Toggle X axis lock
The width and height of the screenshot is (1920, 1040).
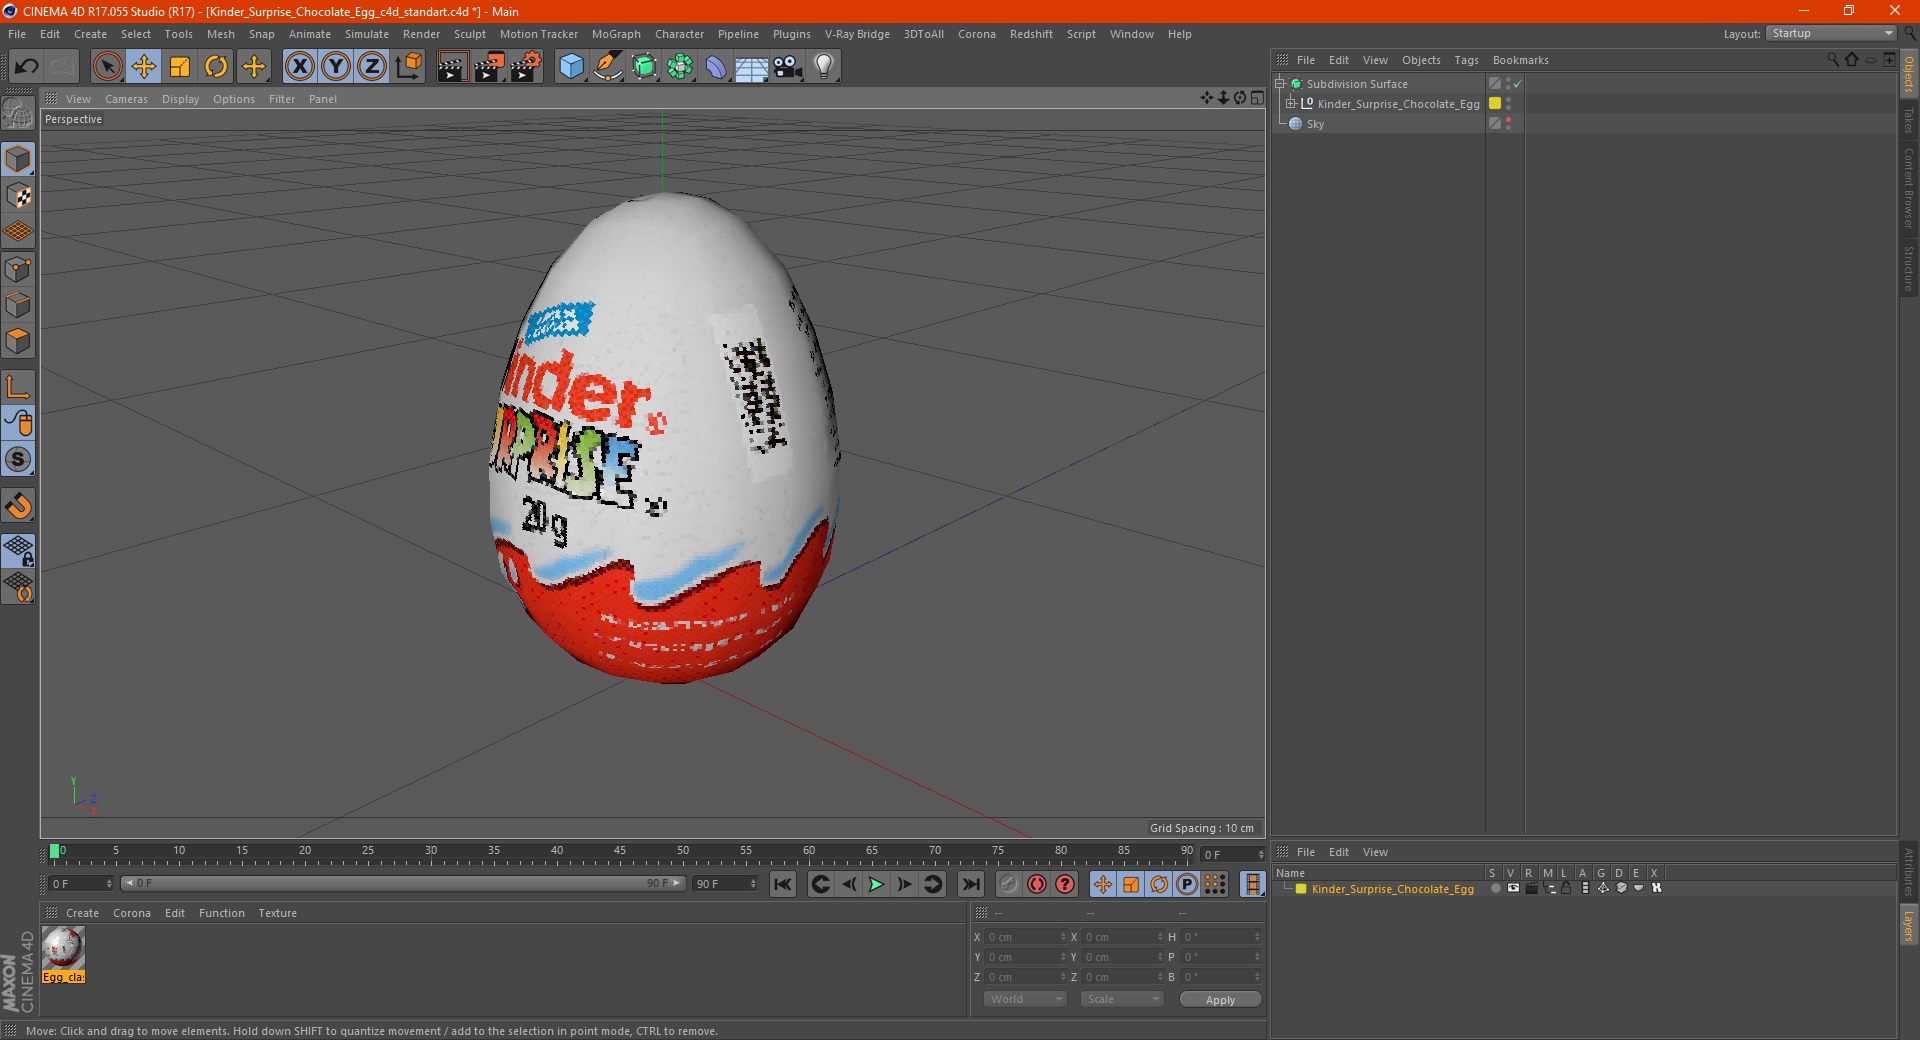pos(299,67)
